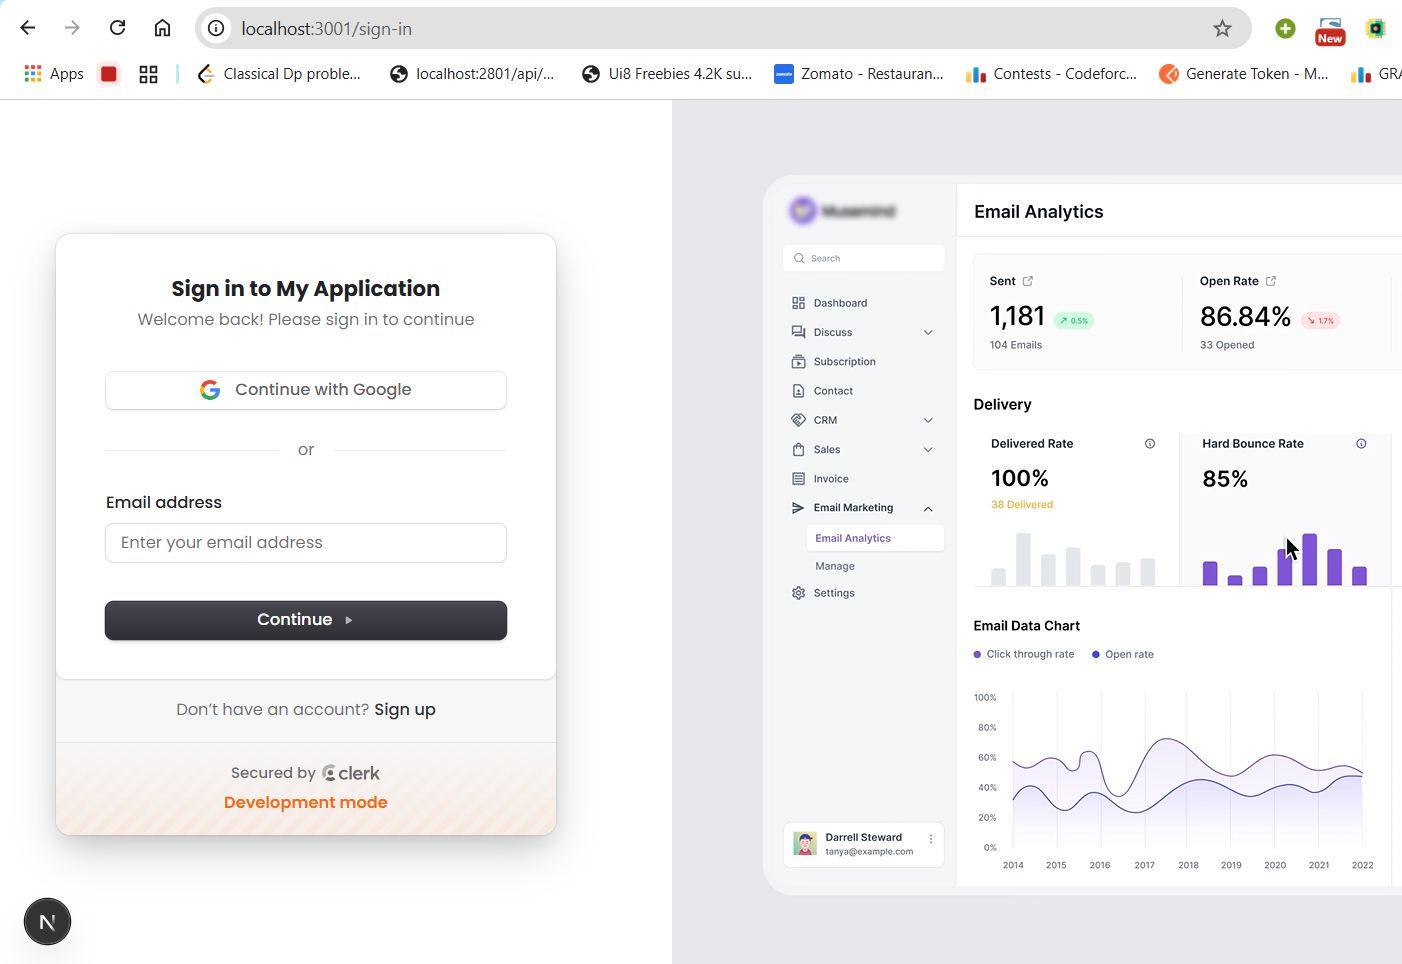Open the Zomato bookmark in the bookmarks bar
The width and height of the screenshot is (1402, 964).
coord(859,74)
